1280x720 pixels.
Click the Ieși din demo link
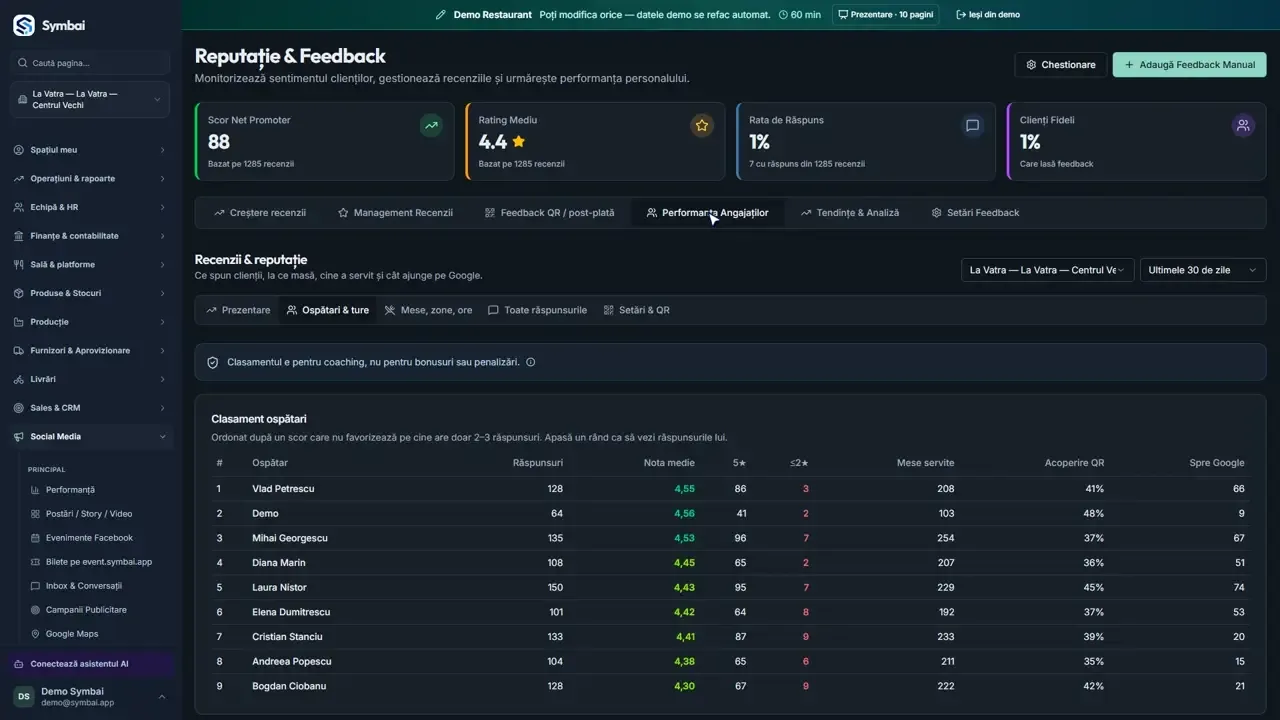[x=988, y=15]
